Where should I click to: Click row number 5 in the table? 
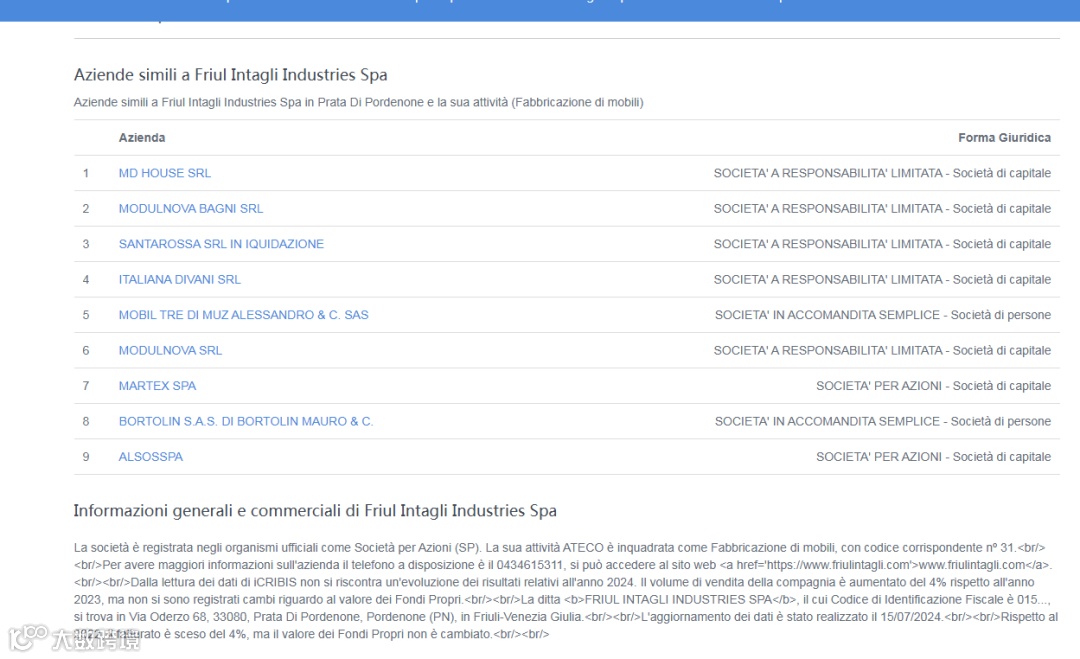(x=86, y=315)
